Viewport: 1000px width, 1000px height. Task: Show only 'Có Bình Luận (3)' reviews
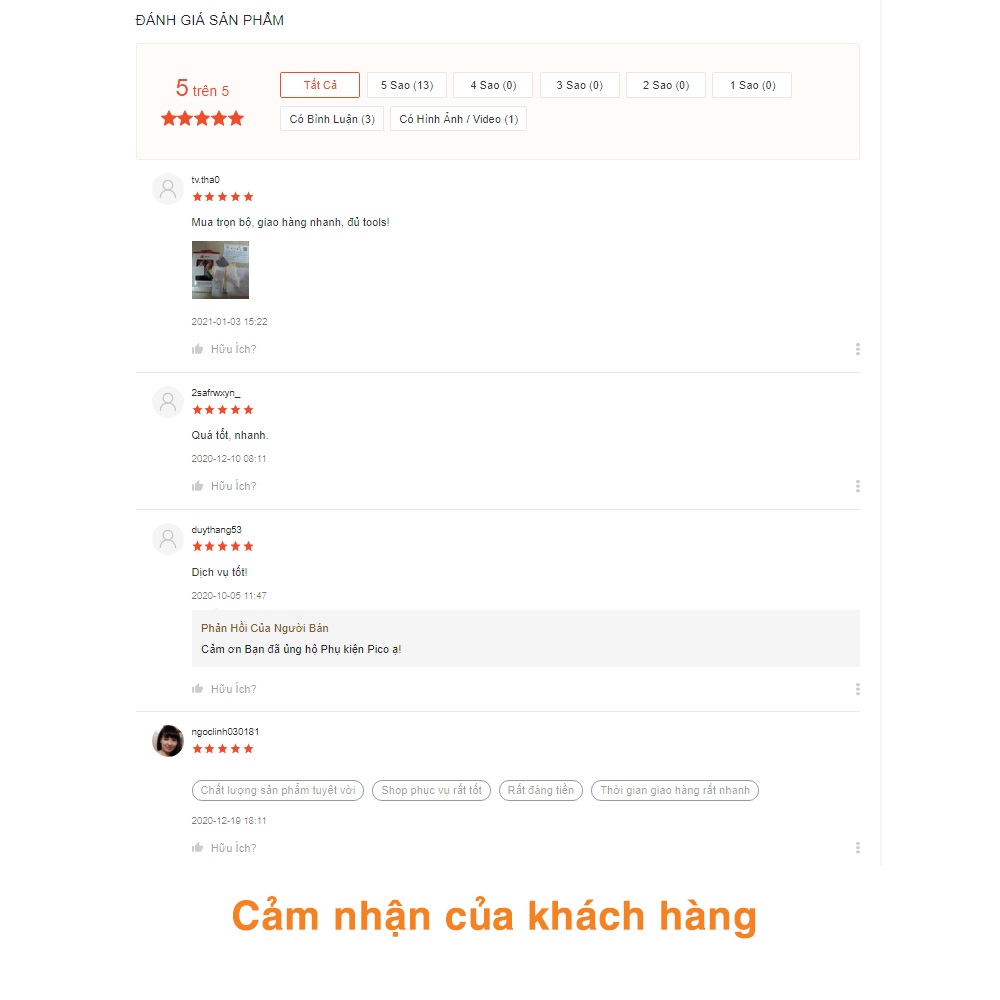point(332,119)
